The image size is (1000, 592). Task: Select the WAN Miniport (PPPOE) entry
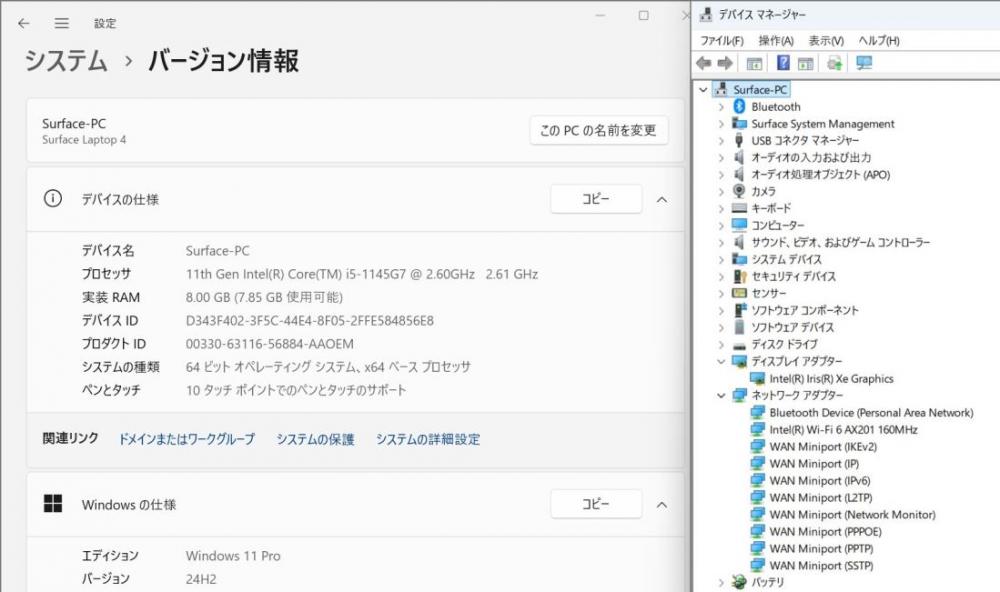(825, 531)
